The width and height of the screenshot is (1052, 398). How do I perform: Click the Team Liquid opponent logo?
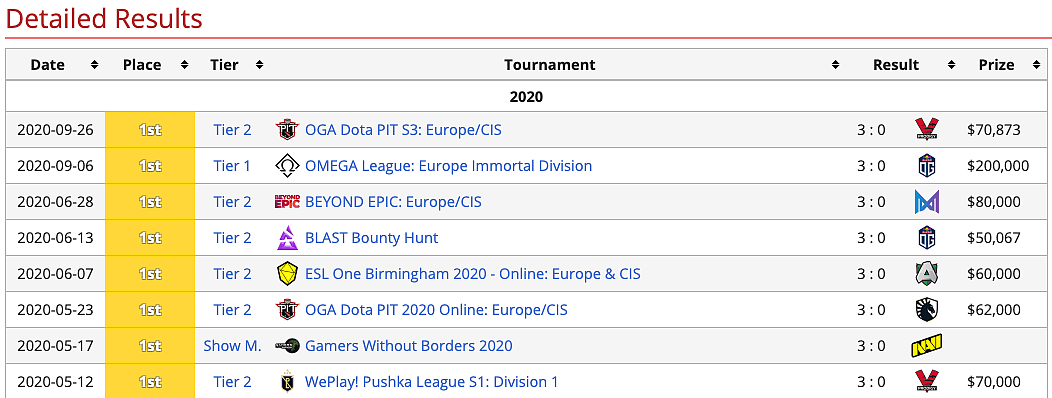pos(927,309)
